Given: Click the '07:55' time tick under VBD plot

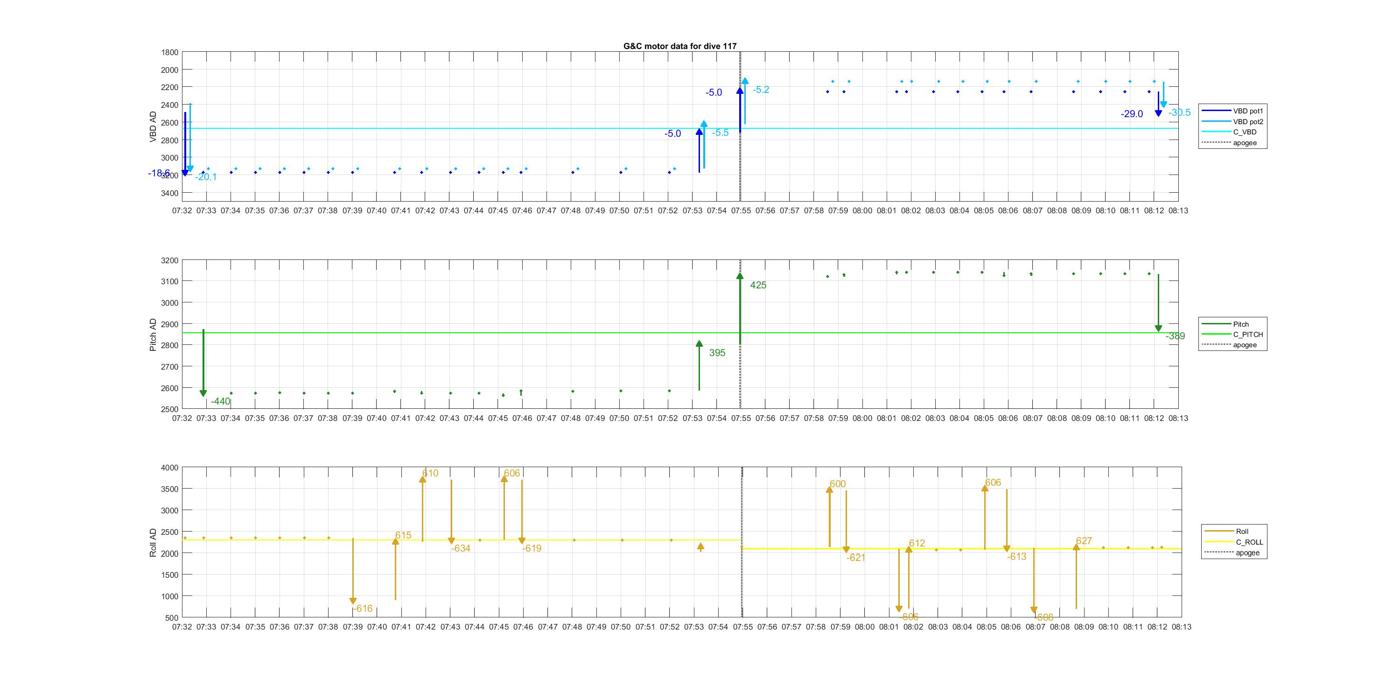Looking at the screenshot, I should point(741,211).
